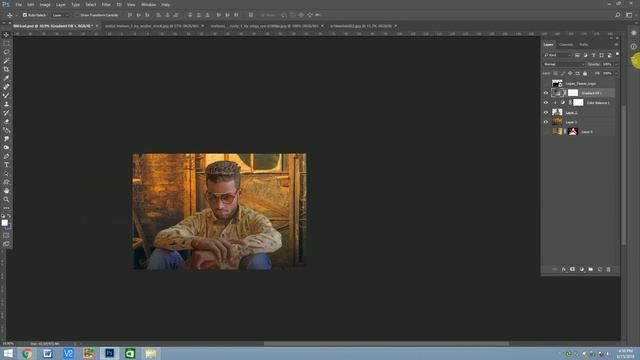
Task: Select the Brush tool
Action: 6,96
